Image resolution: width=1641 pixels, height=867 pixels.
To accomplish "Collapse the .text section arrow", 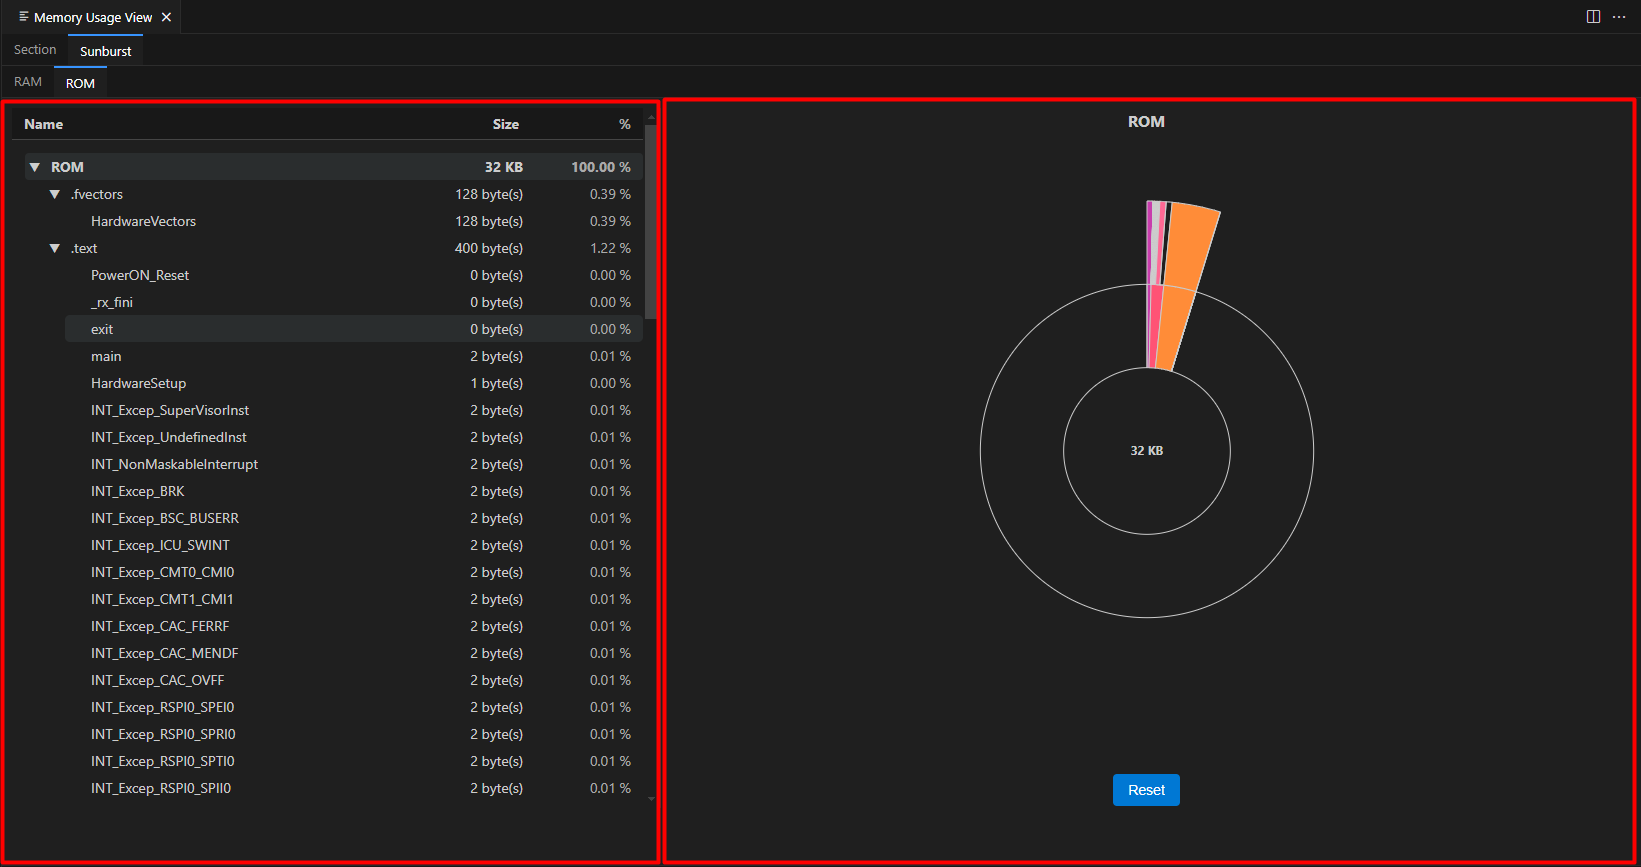I will click(55, 249).
